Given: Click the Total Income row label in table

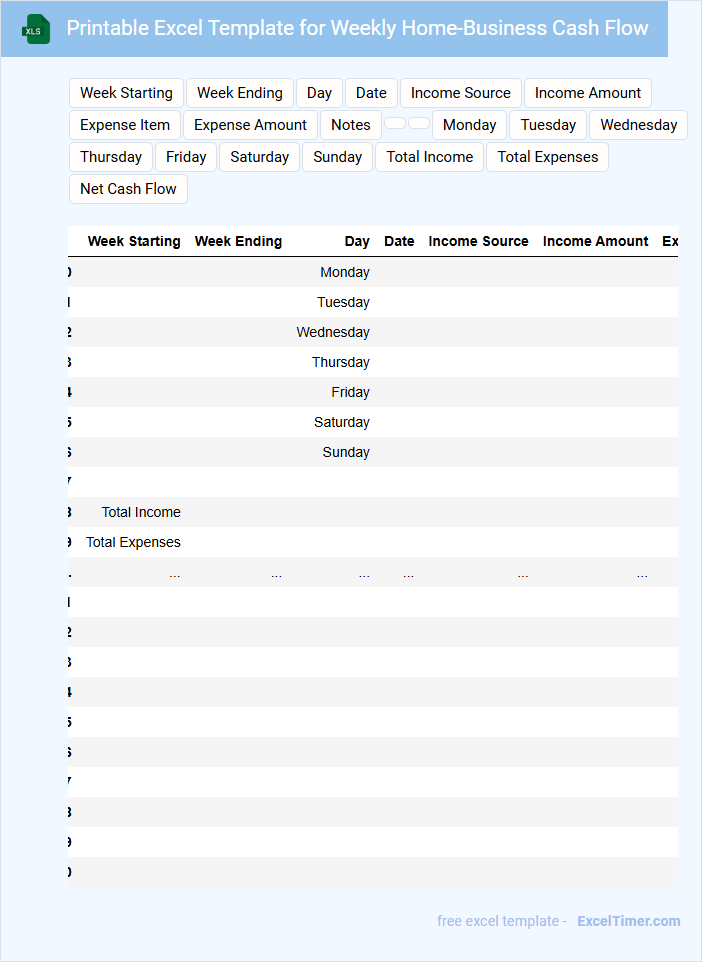Looking at the screenshot, I should 141,512.
